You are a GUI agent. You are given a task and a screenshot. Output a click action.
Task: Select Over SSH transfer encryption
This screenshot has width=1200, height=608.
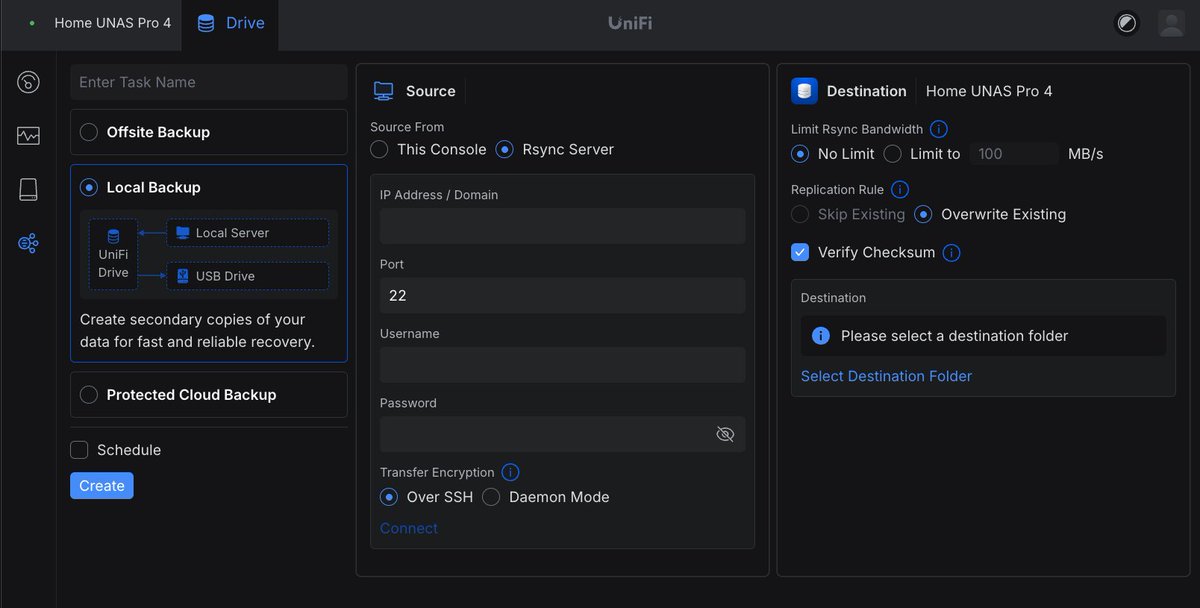[x=389, y=497]
